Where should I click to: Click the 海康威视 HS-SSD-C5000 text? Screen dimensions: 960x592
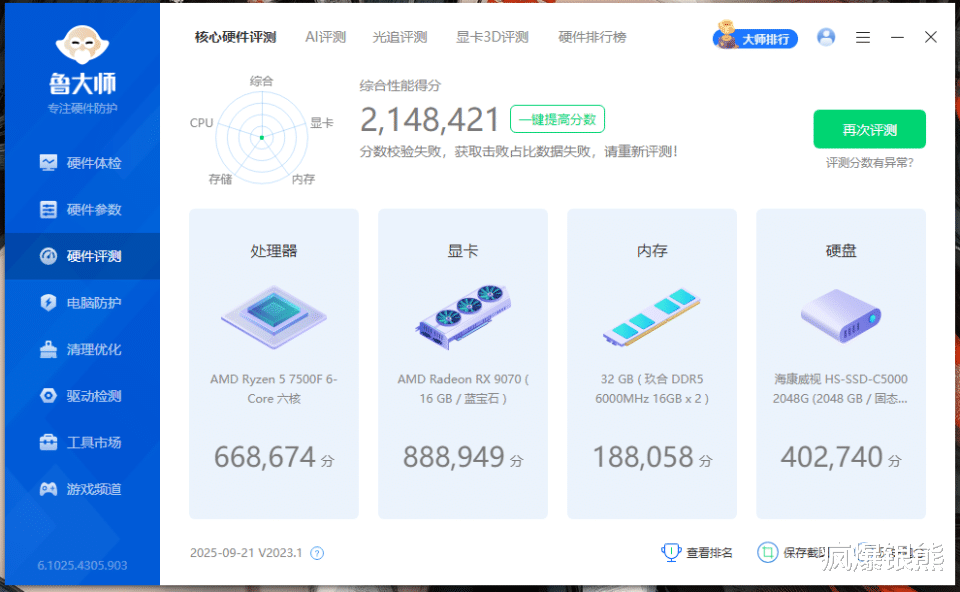[x=841, y=389]
